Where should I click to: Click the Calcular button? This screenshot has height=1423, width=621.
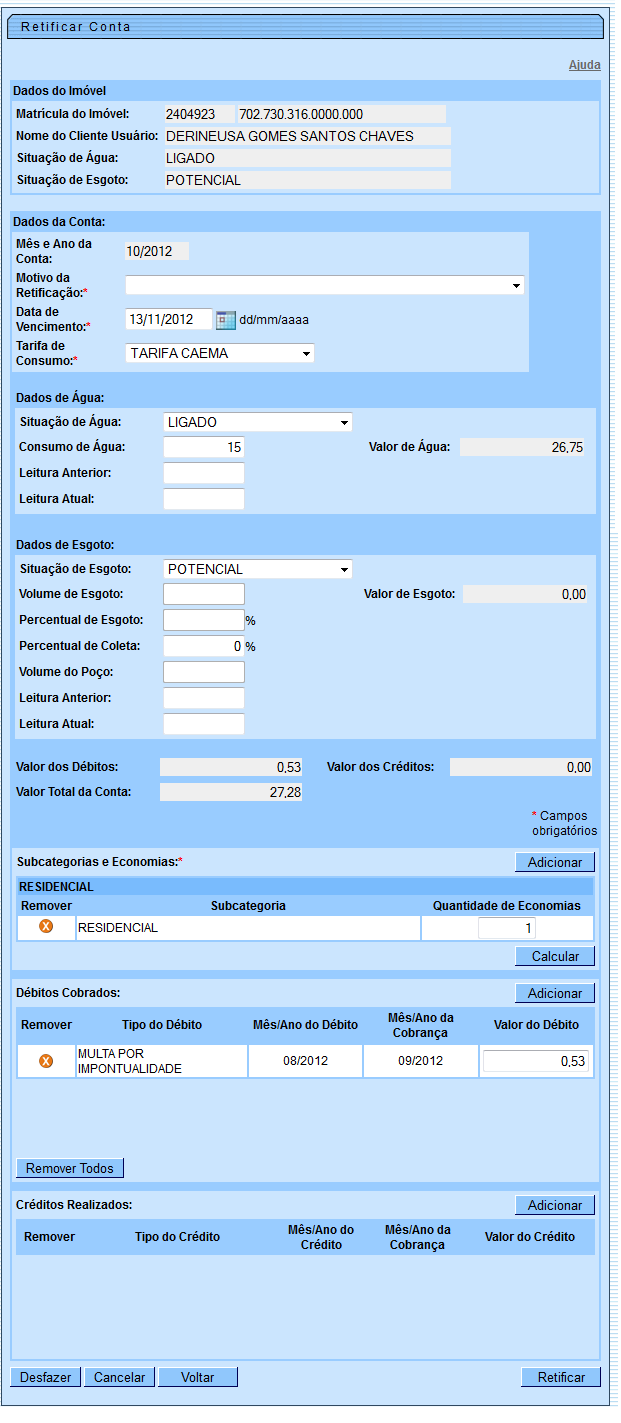point(555,956)
